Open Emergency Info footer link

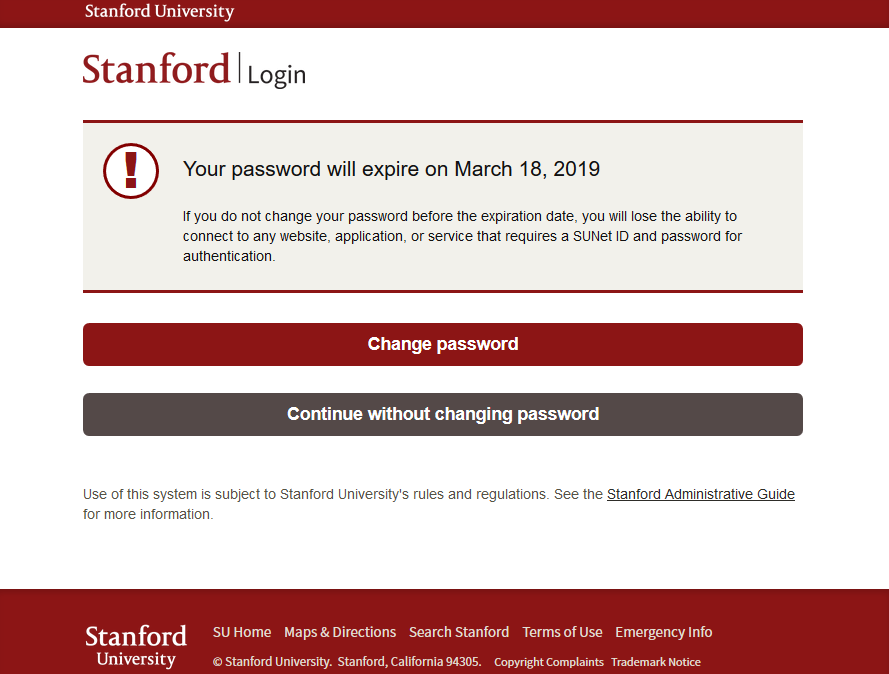pyautogui.click(x=663, y=632)
